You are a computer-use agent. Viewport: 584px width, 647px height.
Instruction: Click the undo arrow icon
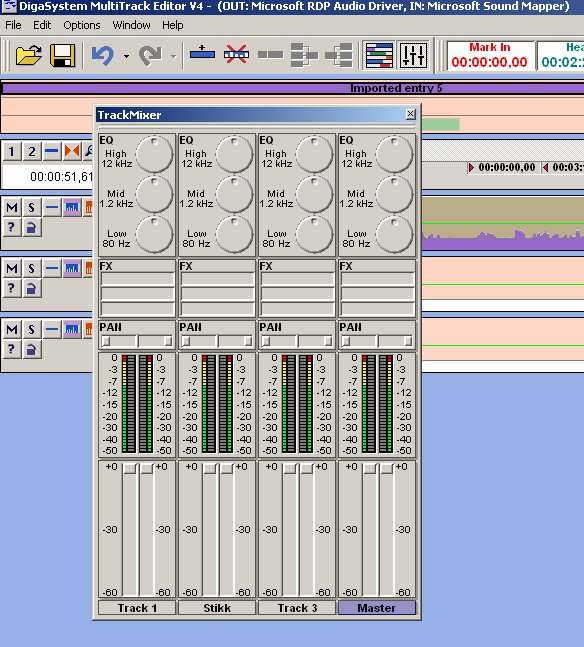click(x=102, y=55)
